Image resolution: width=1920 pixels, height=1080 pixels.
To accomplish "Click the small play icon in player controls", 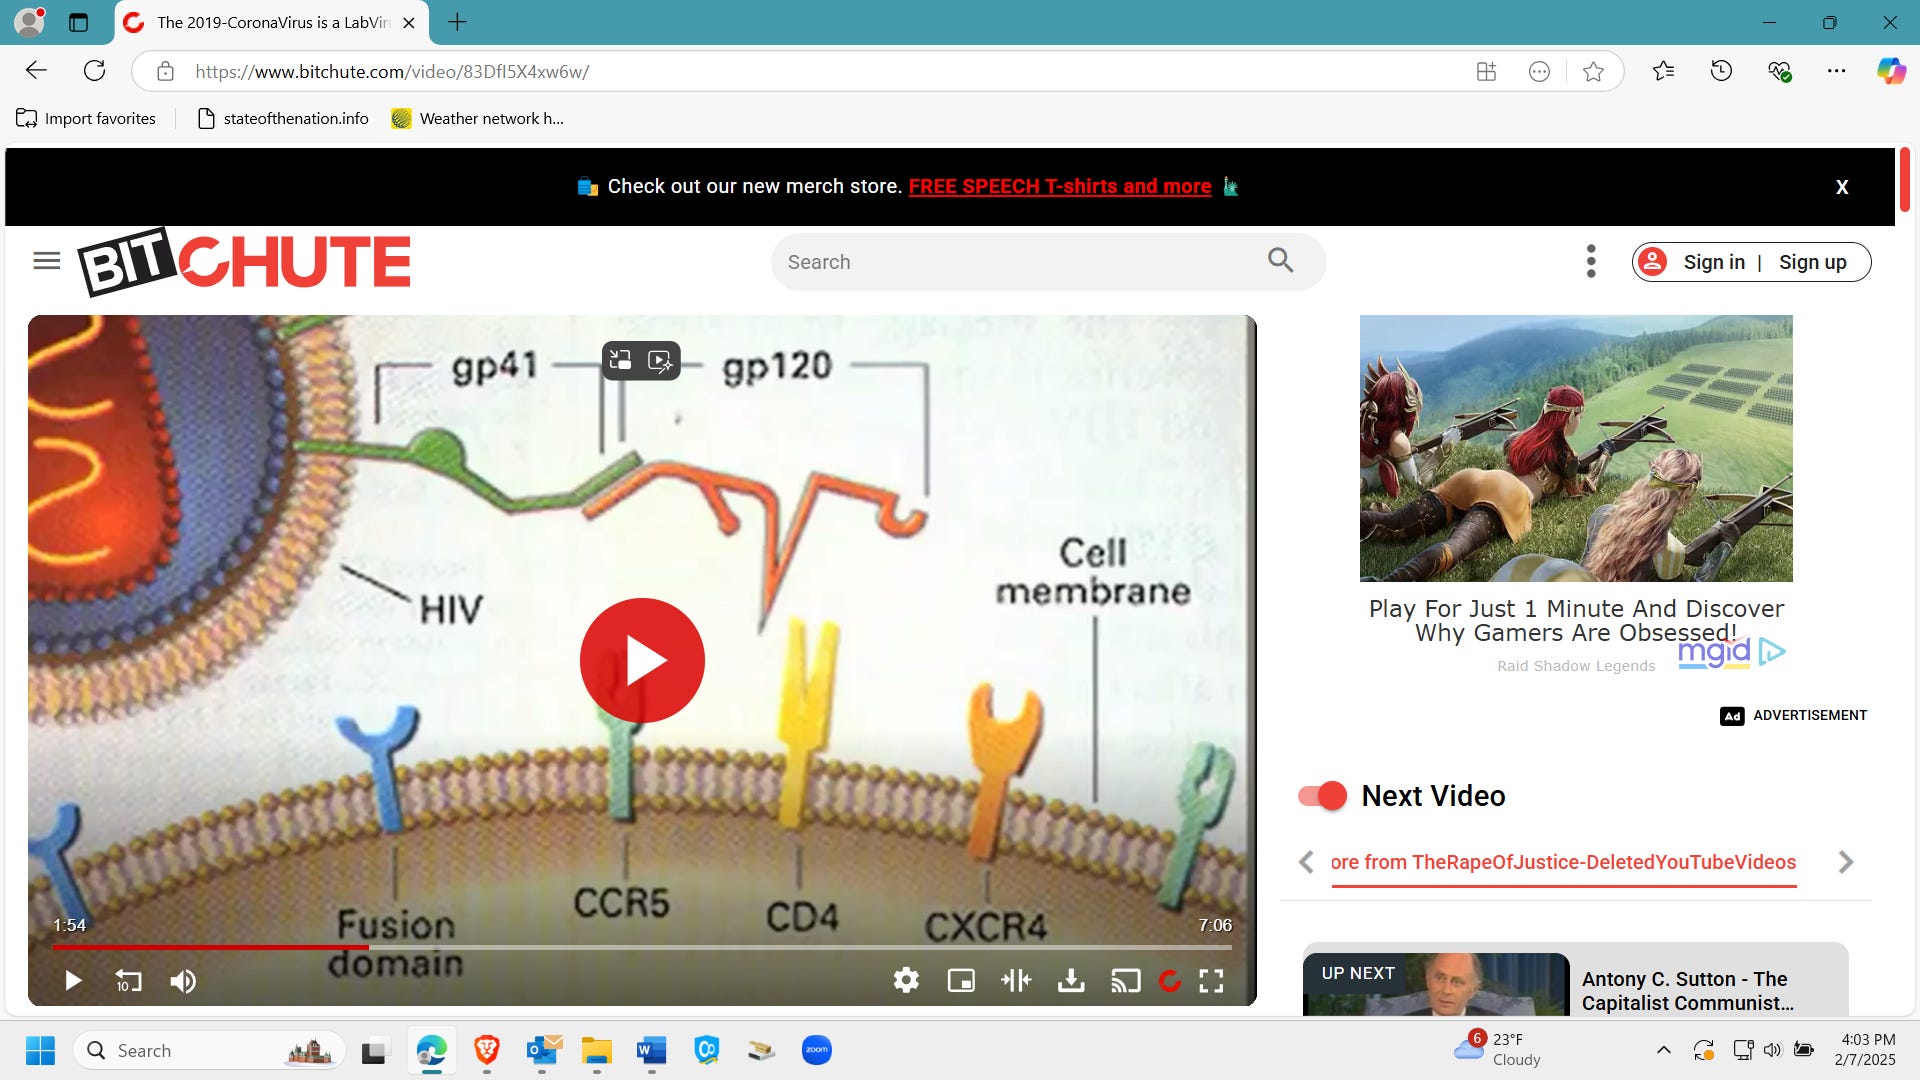I will (73, 981).
